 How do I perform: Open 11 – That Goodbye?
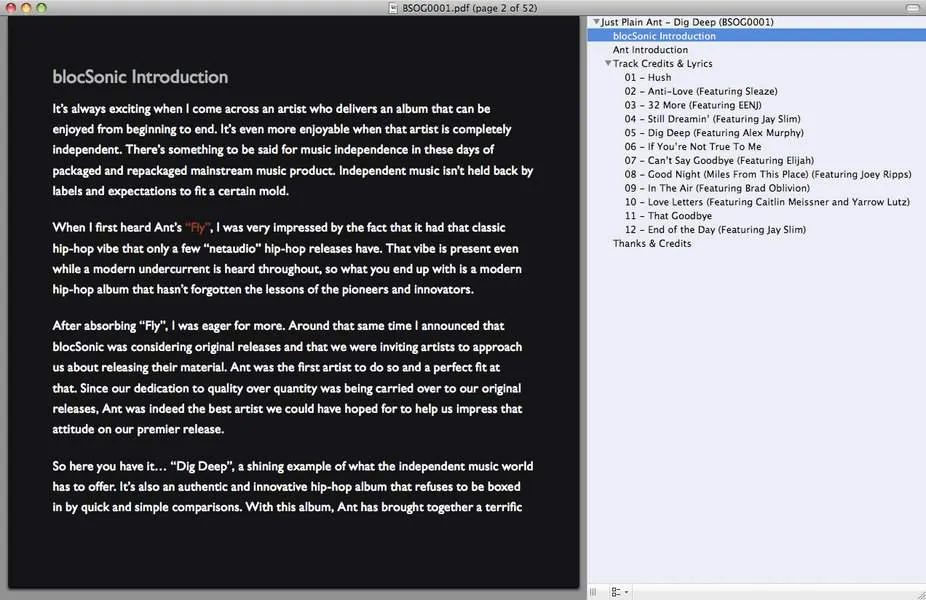point(668,216)
